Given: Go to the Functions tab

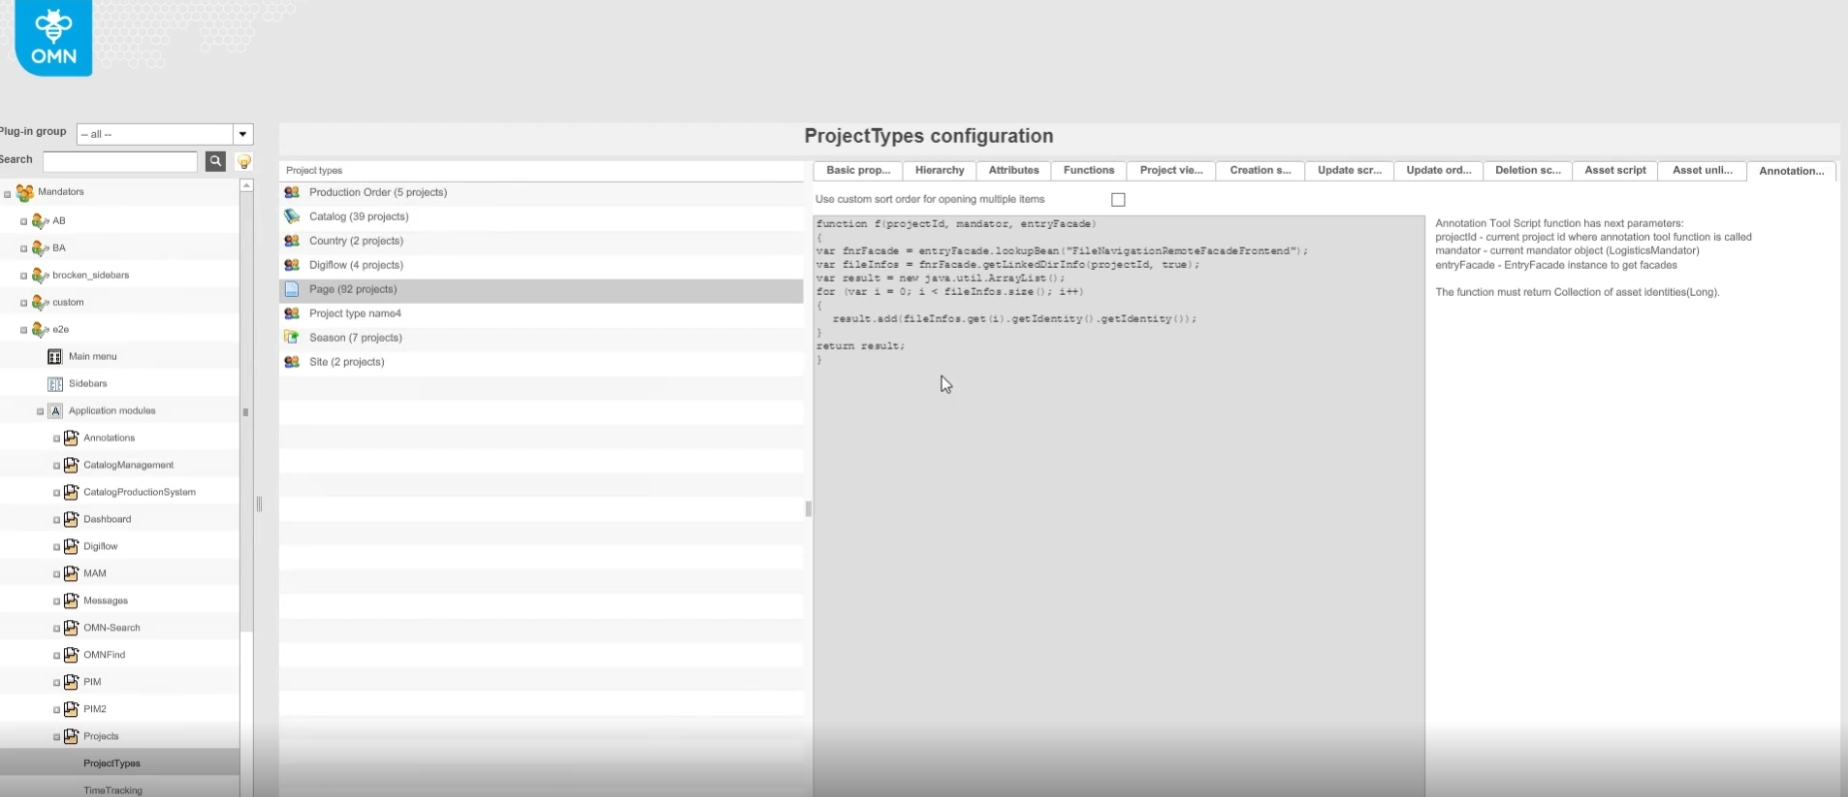Looking at the screenshot, I should click(1089, 170).
